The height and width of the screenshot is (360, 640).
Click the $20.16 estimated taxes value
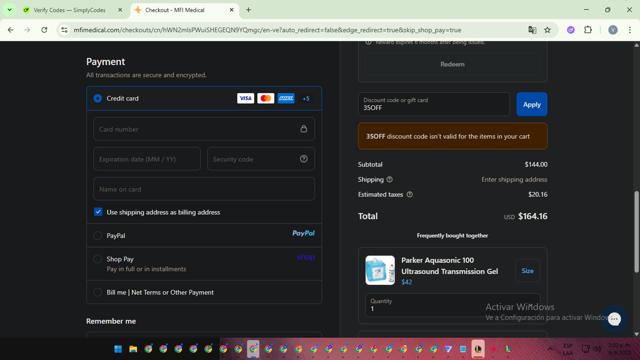coord(538,194)
